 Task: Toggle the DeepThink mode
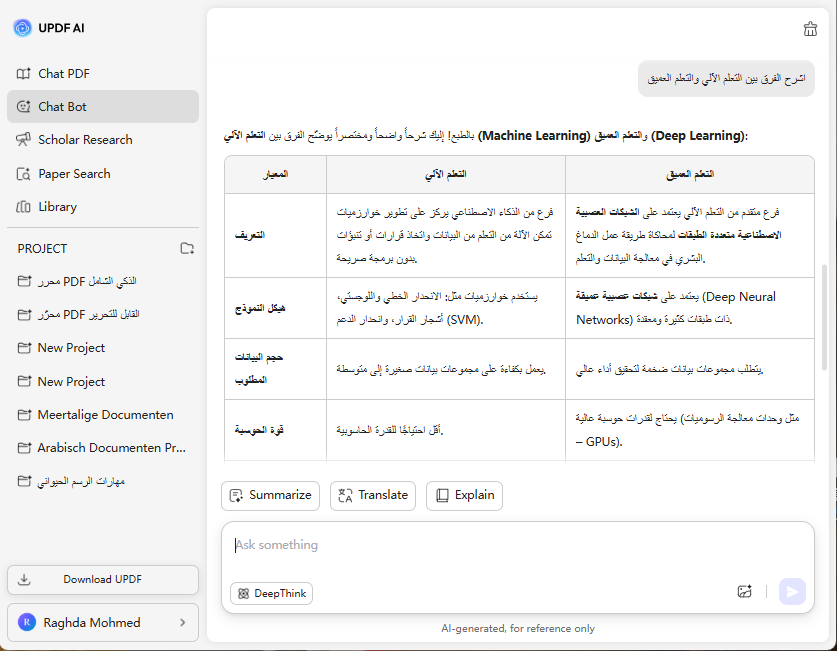(271, 593)
